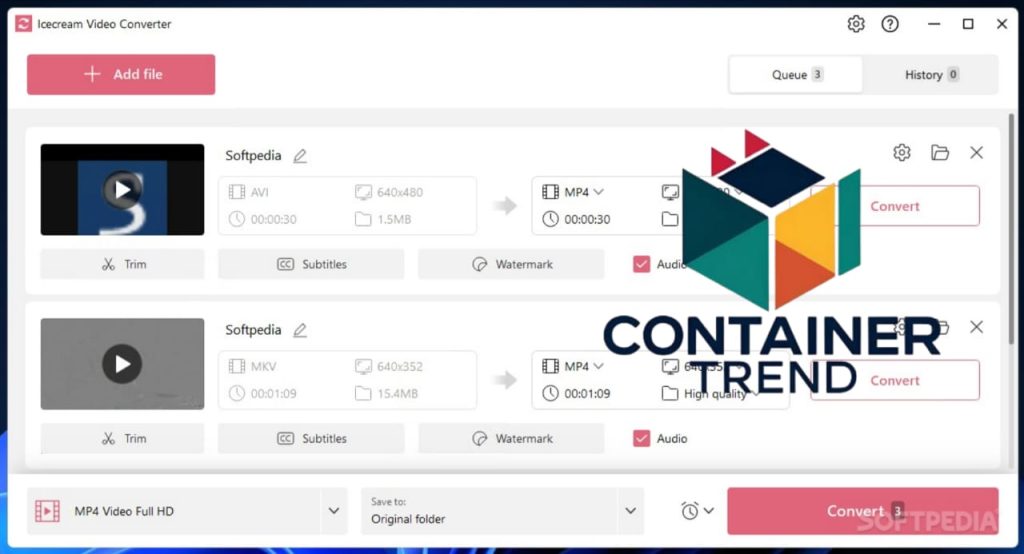Open Subtitles for the first AVI video
Viewport: 1024px width, 554px height.
[311, 265]
